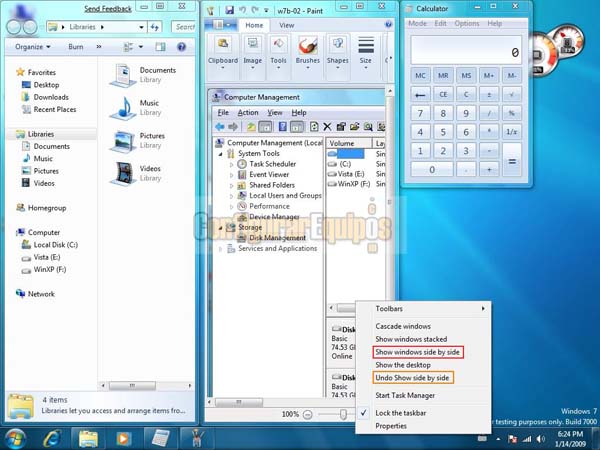Click the volume speaker icon in system tray
This screenshot has height=450, width=600.
540,439
